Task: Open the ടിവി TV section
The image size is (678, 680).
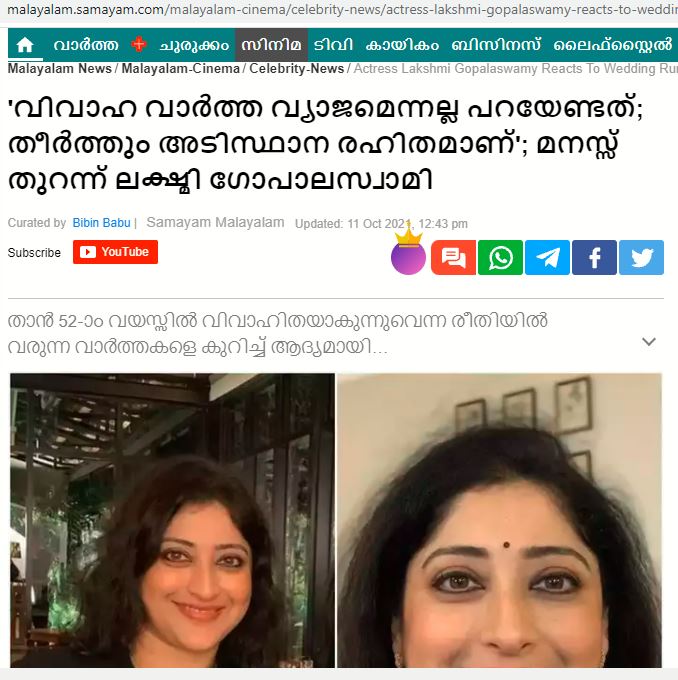Action: pyautogui.click(x=333, y=45)
